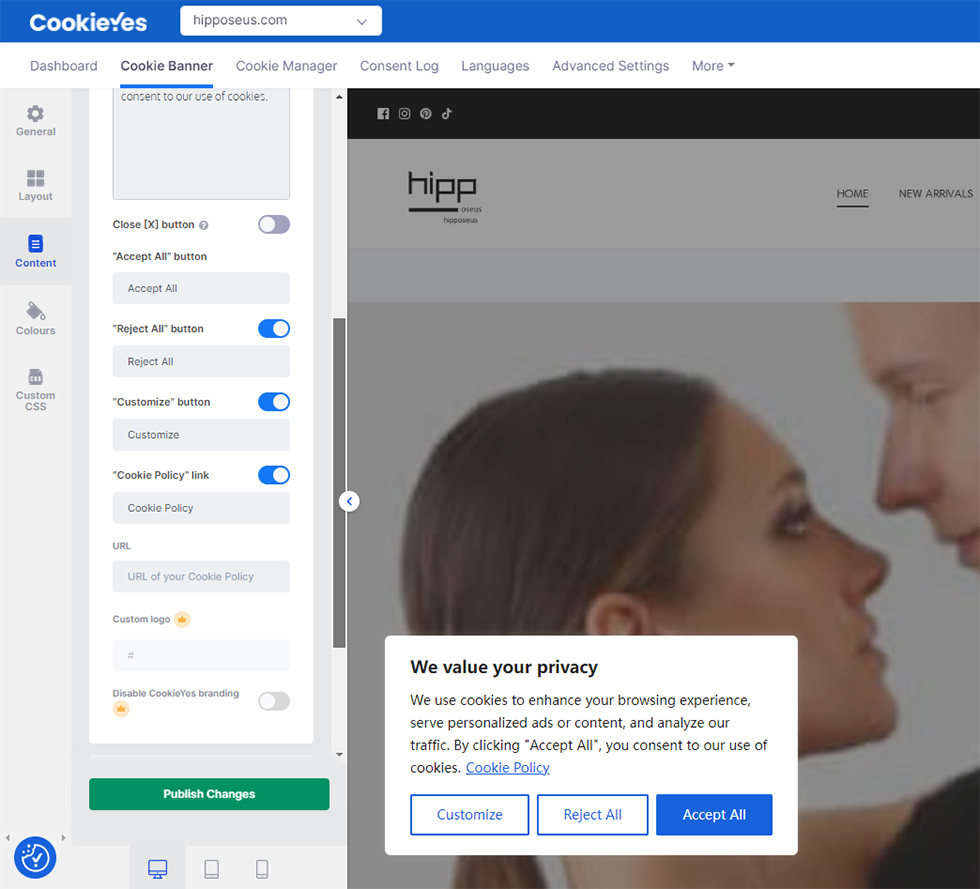Click the Publish Changes button
Viewport: 980px width, 889px height.
209,794
